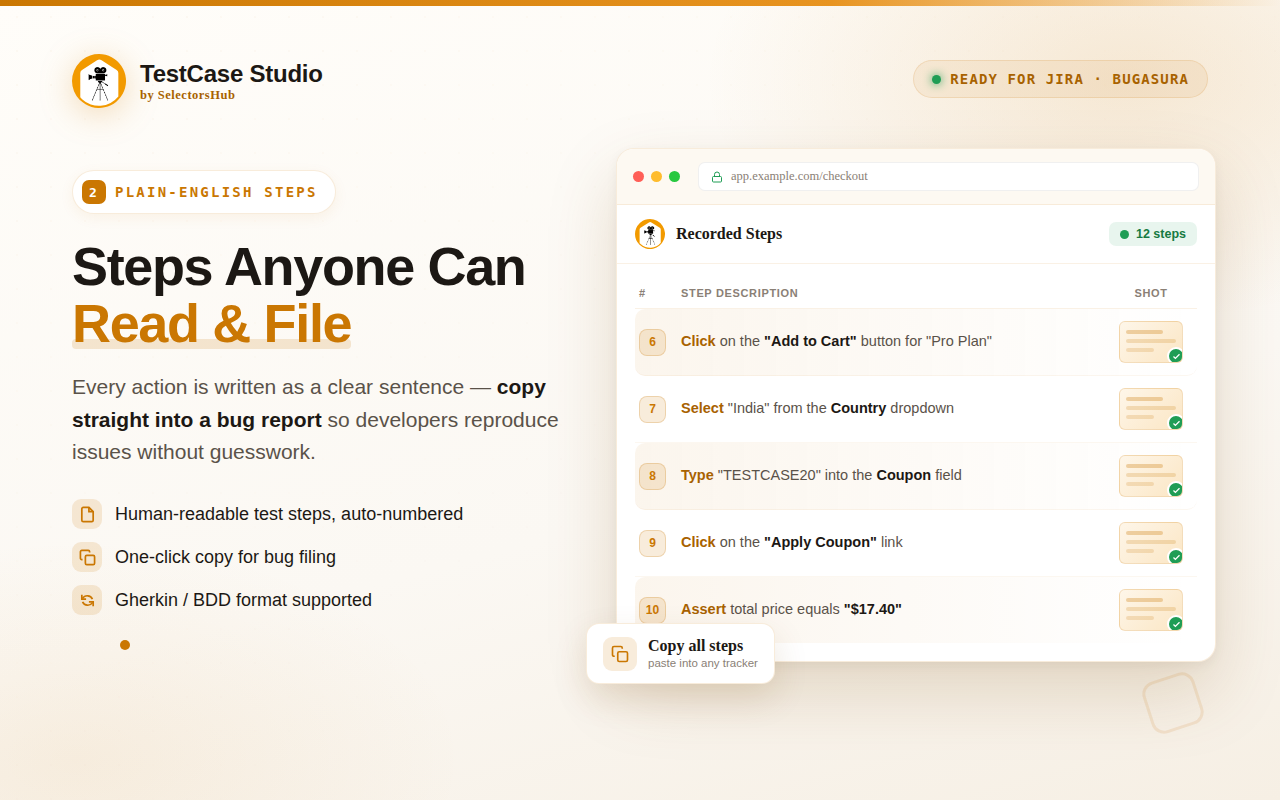1280x800 pixels.
Task: Click the copy icon beside One-click copy
Action: (87, 557)
